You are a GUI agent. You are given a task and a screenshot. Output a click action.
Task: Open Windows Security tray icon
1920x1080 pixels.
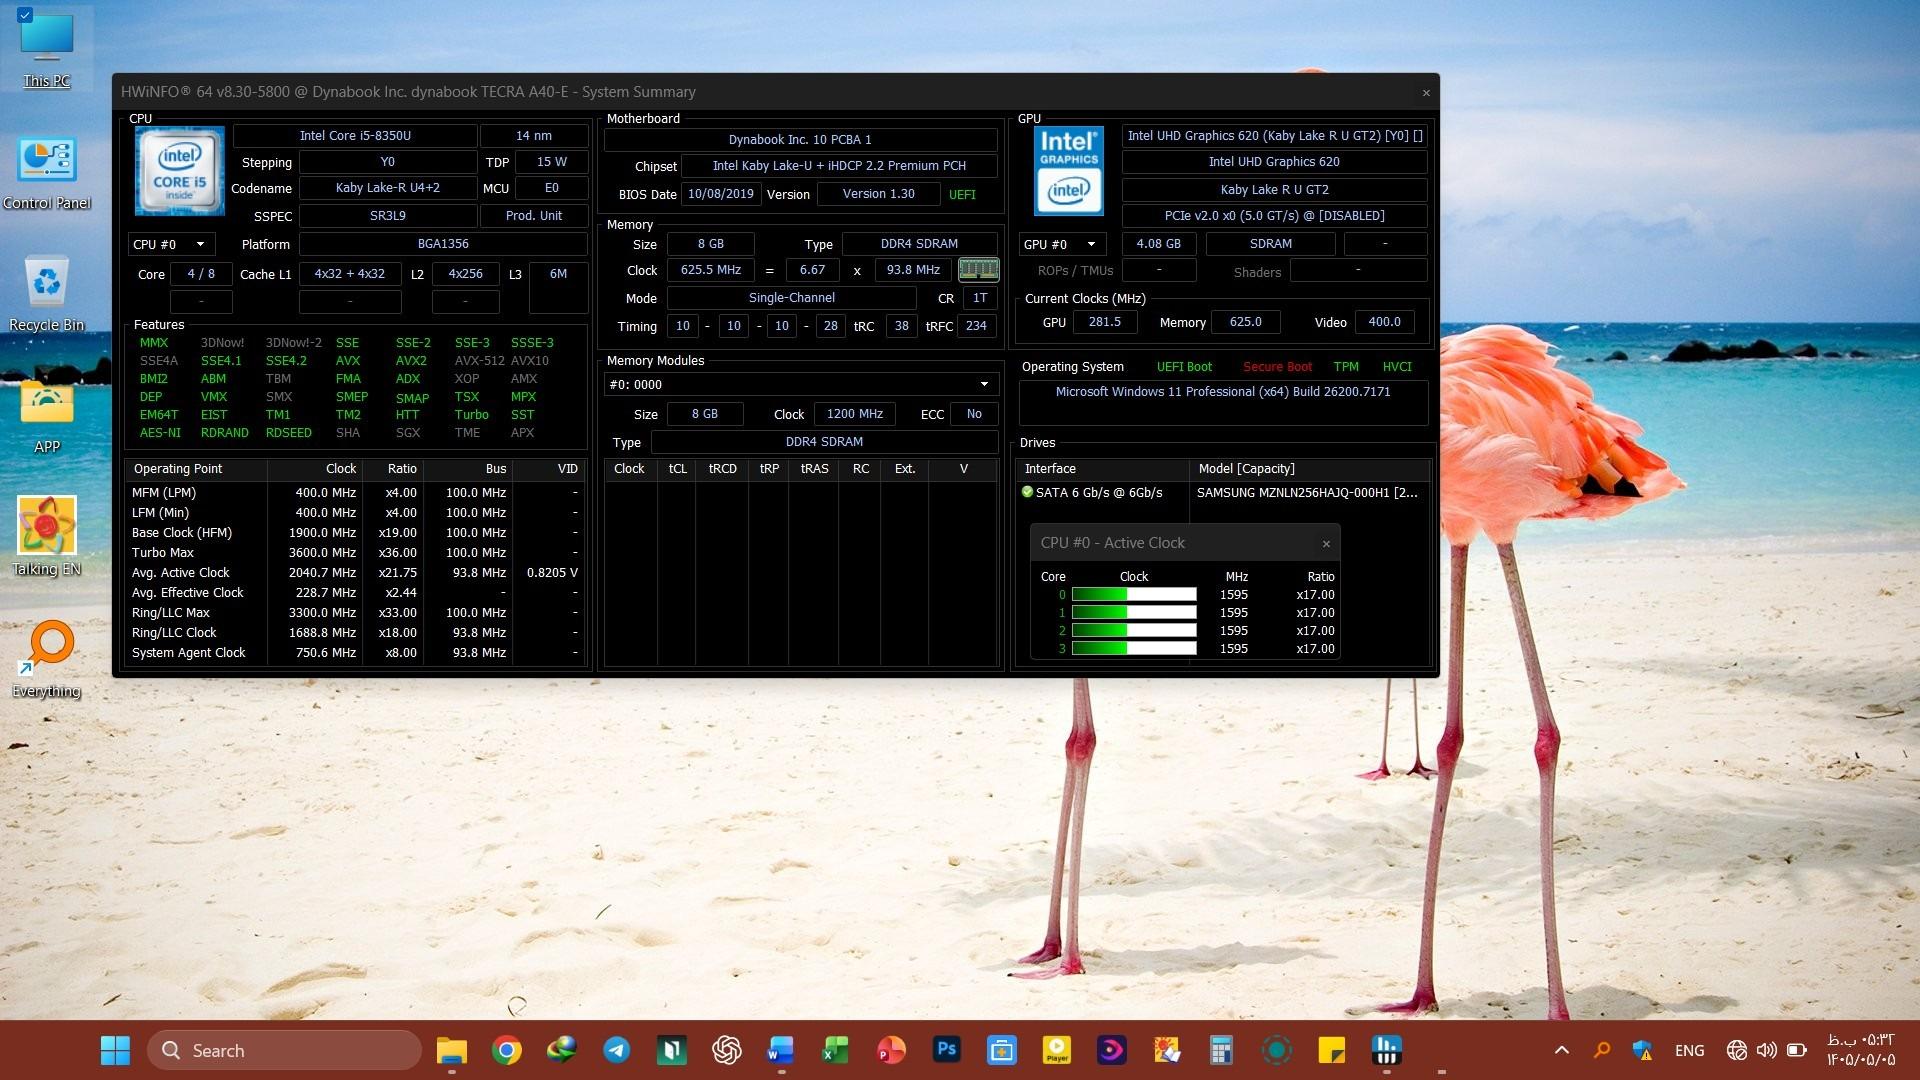click(x=1642, y=1050)
